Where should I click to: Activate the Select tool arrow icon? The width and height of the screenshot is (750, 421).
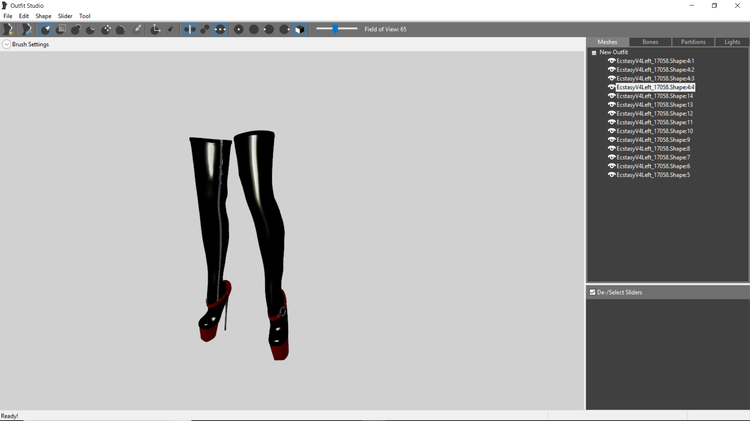click(45, 29)
